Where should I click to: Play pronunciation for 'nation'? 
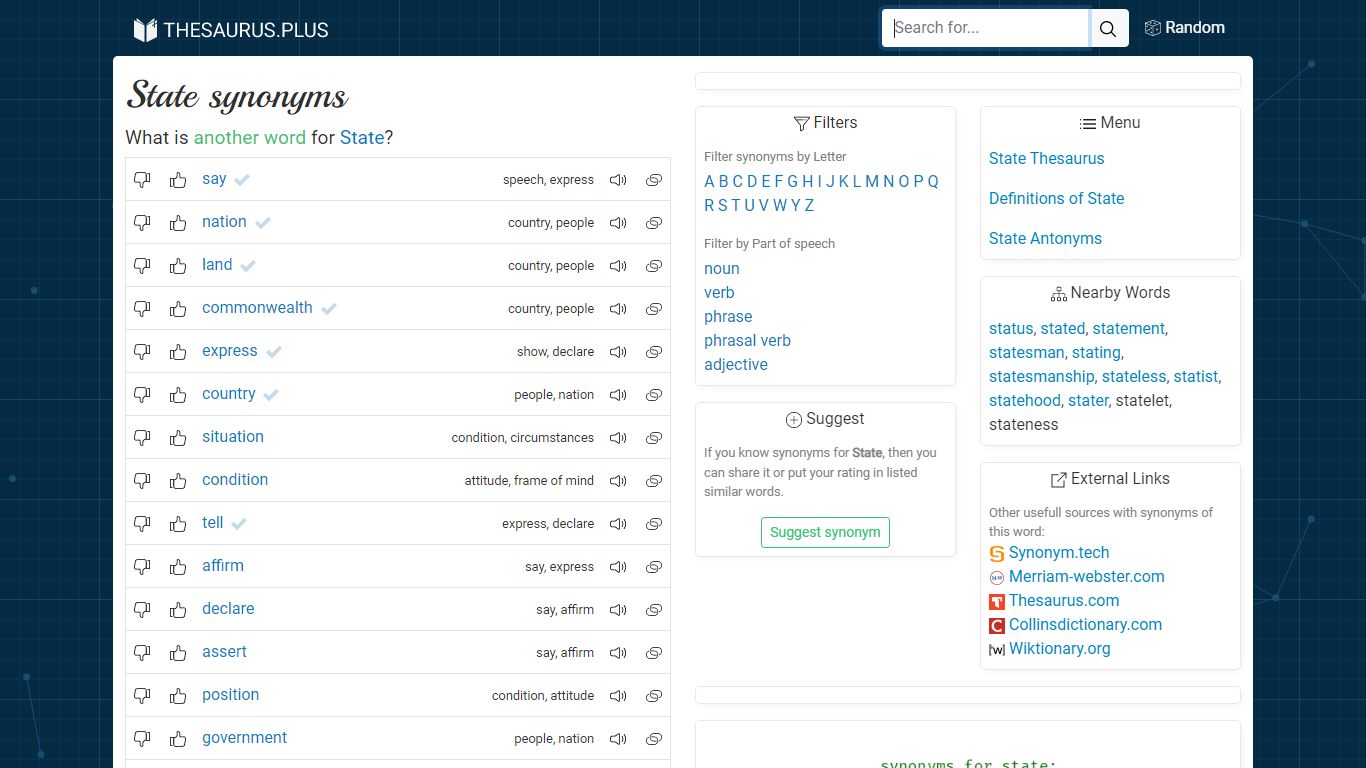point(618,223)
